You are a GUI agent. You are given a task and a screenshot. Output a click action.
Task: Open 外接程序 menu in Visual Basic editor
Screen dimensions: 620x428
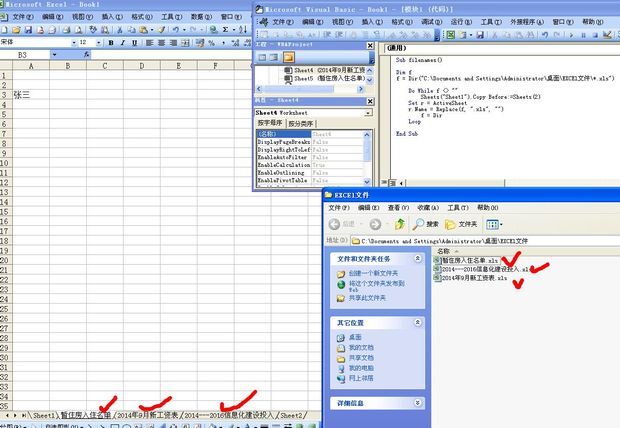tap(527, 22)
